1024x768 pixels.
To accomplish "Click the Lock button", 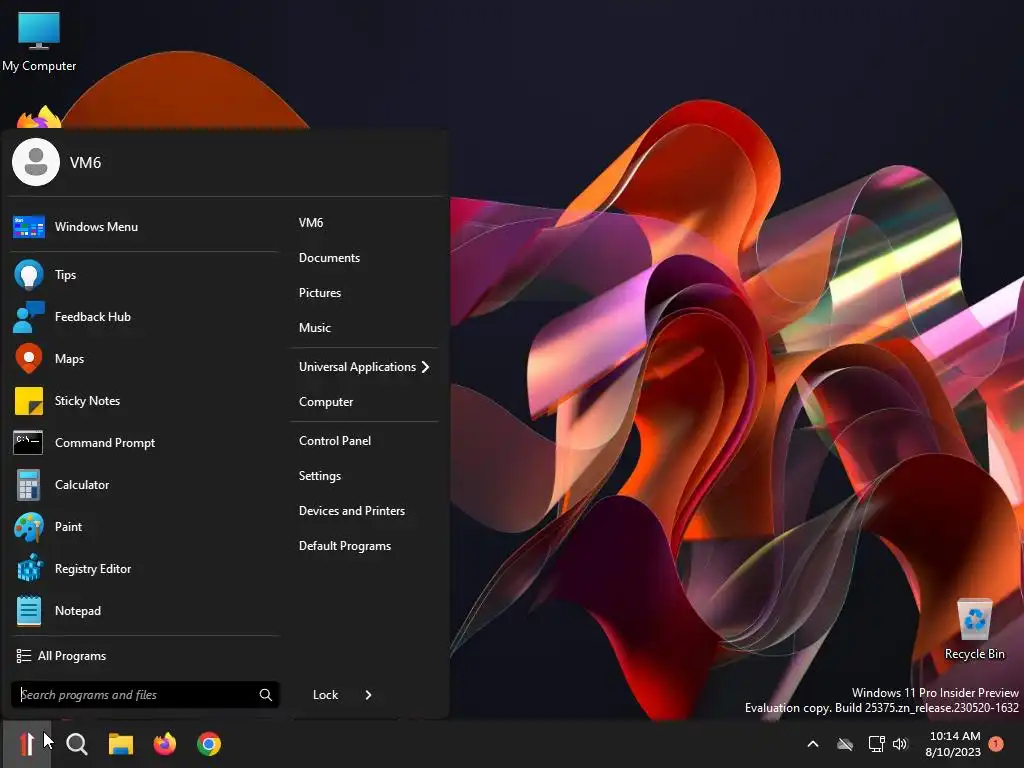I will coord(325,695).
